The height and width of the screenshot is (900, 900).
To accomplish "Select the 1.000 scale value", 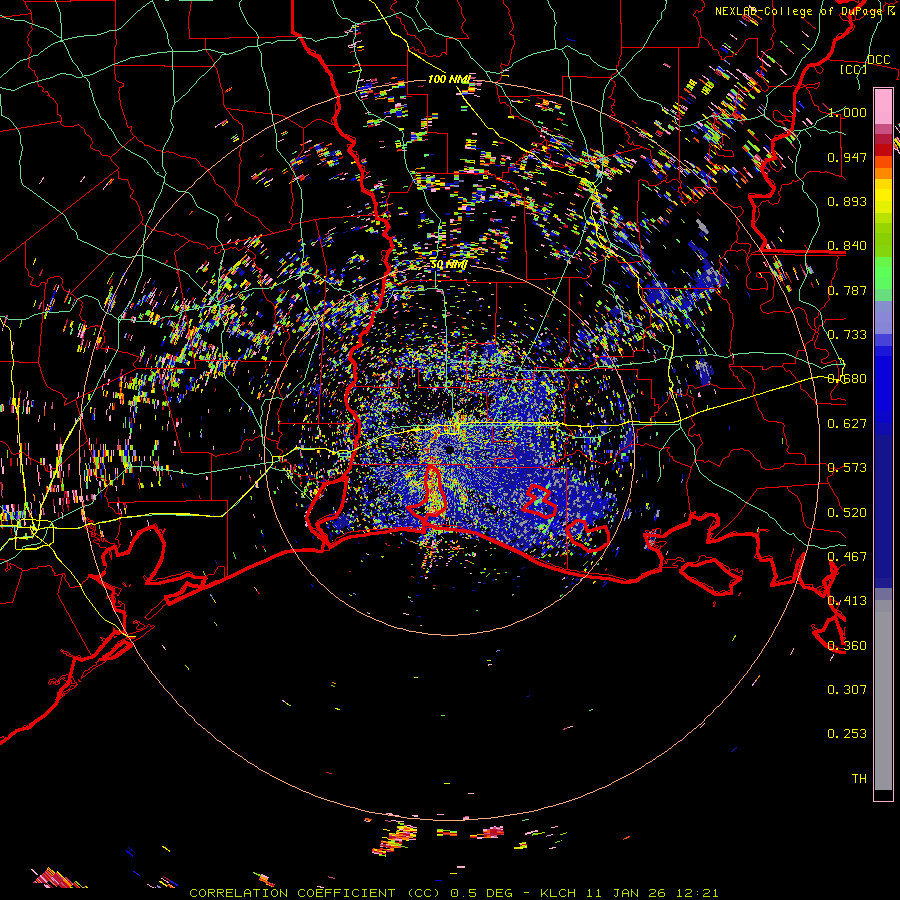I will click(847, 112).
